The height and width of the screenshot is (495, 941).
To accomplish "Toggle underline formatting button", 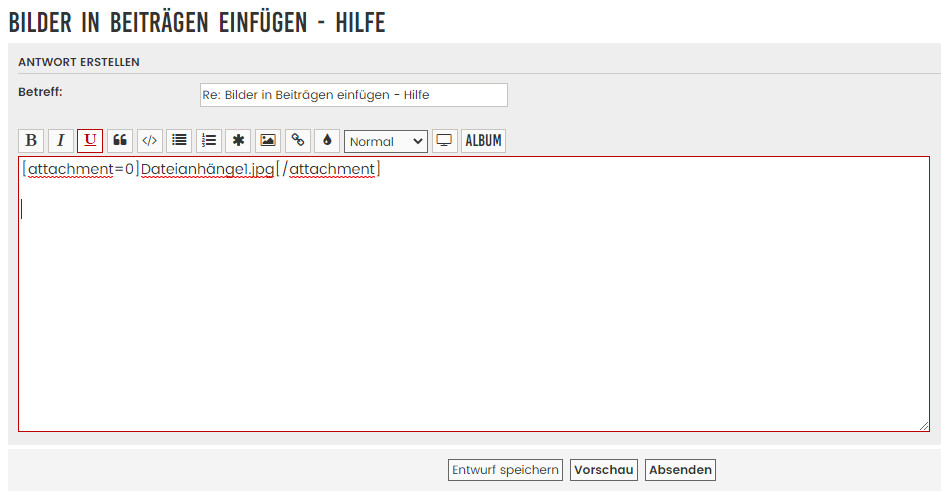I will click(x=90, y=141).
